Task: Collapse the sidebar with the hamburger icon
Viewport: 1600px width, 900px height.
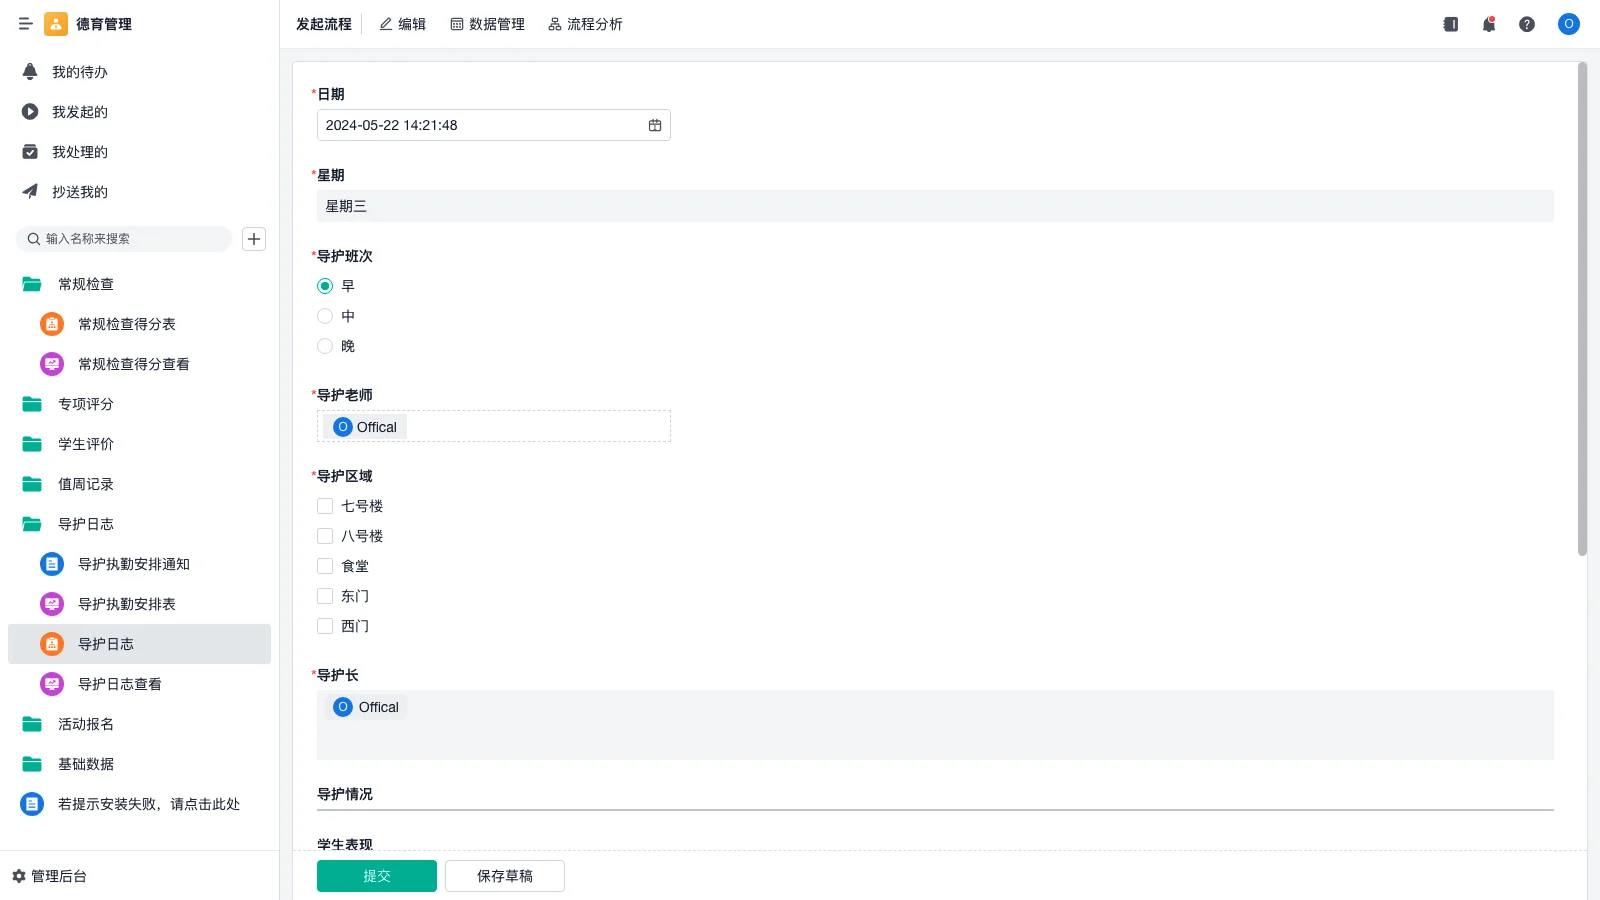Action: pyautogui.click(x=26, y=24)
